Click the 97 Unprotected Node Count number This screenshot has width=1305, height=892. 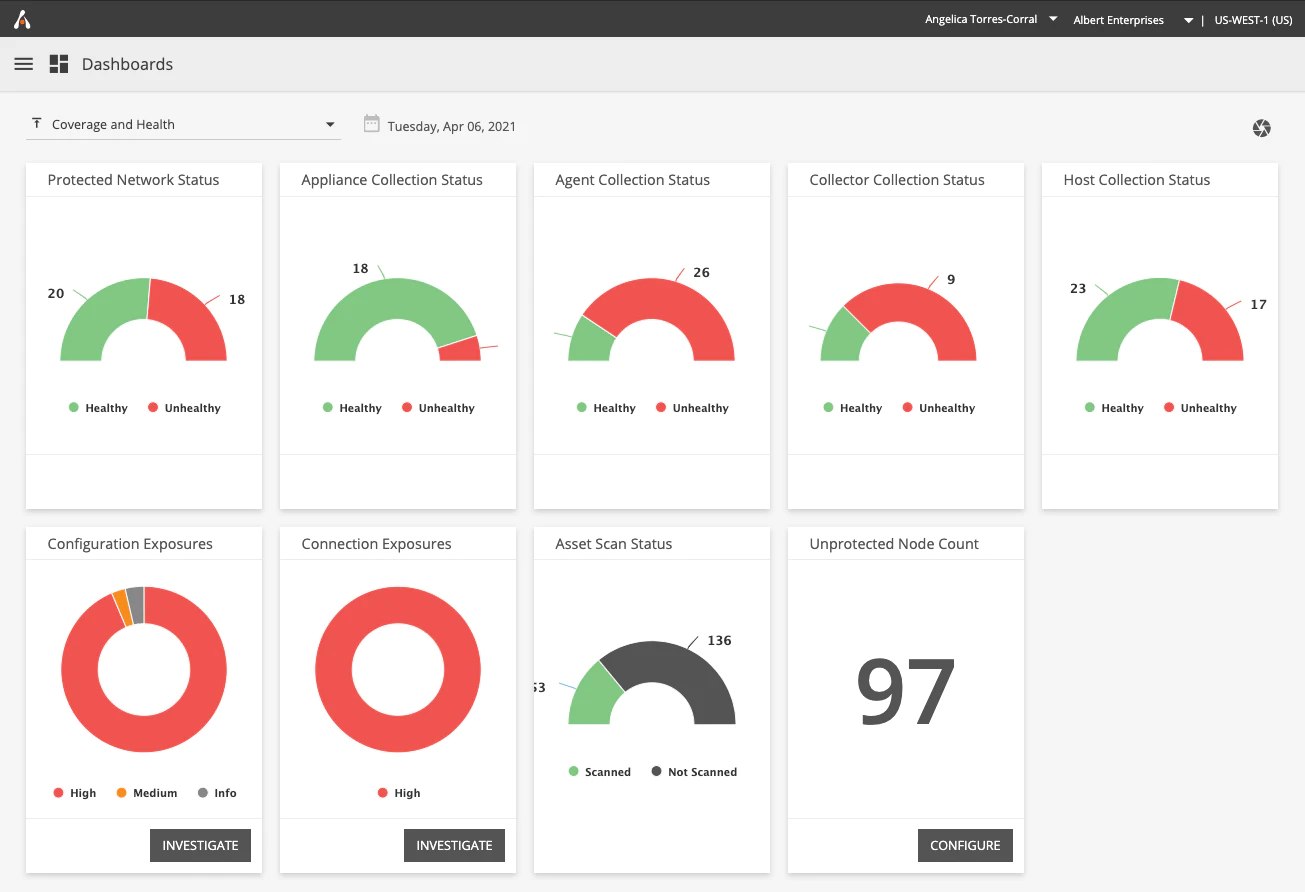(906, 692)
